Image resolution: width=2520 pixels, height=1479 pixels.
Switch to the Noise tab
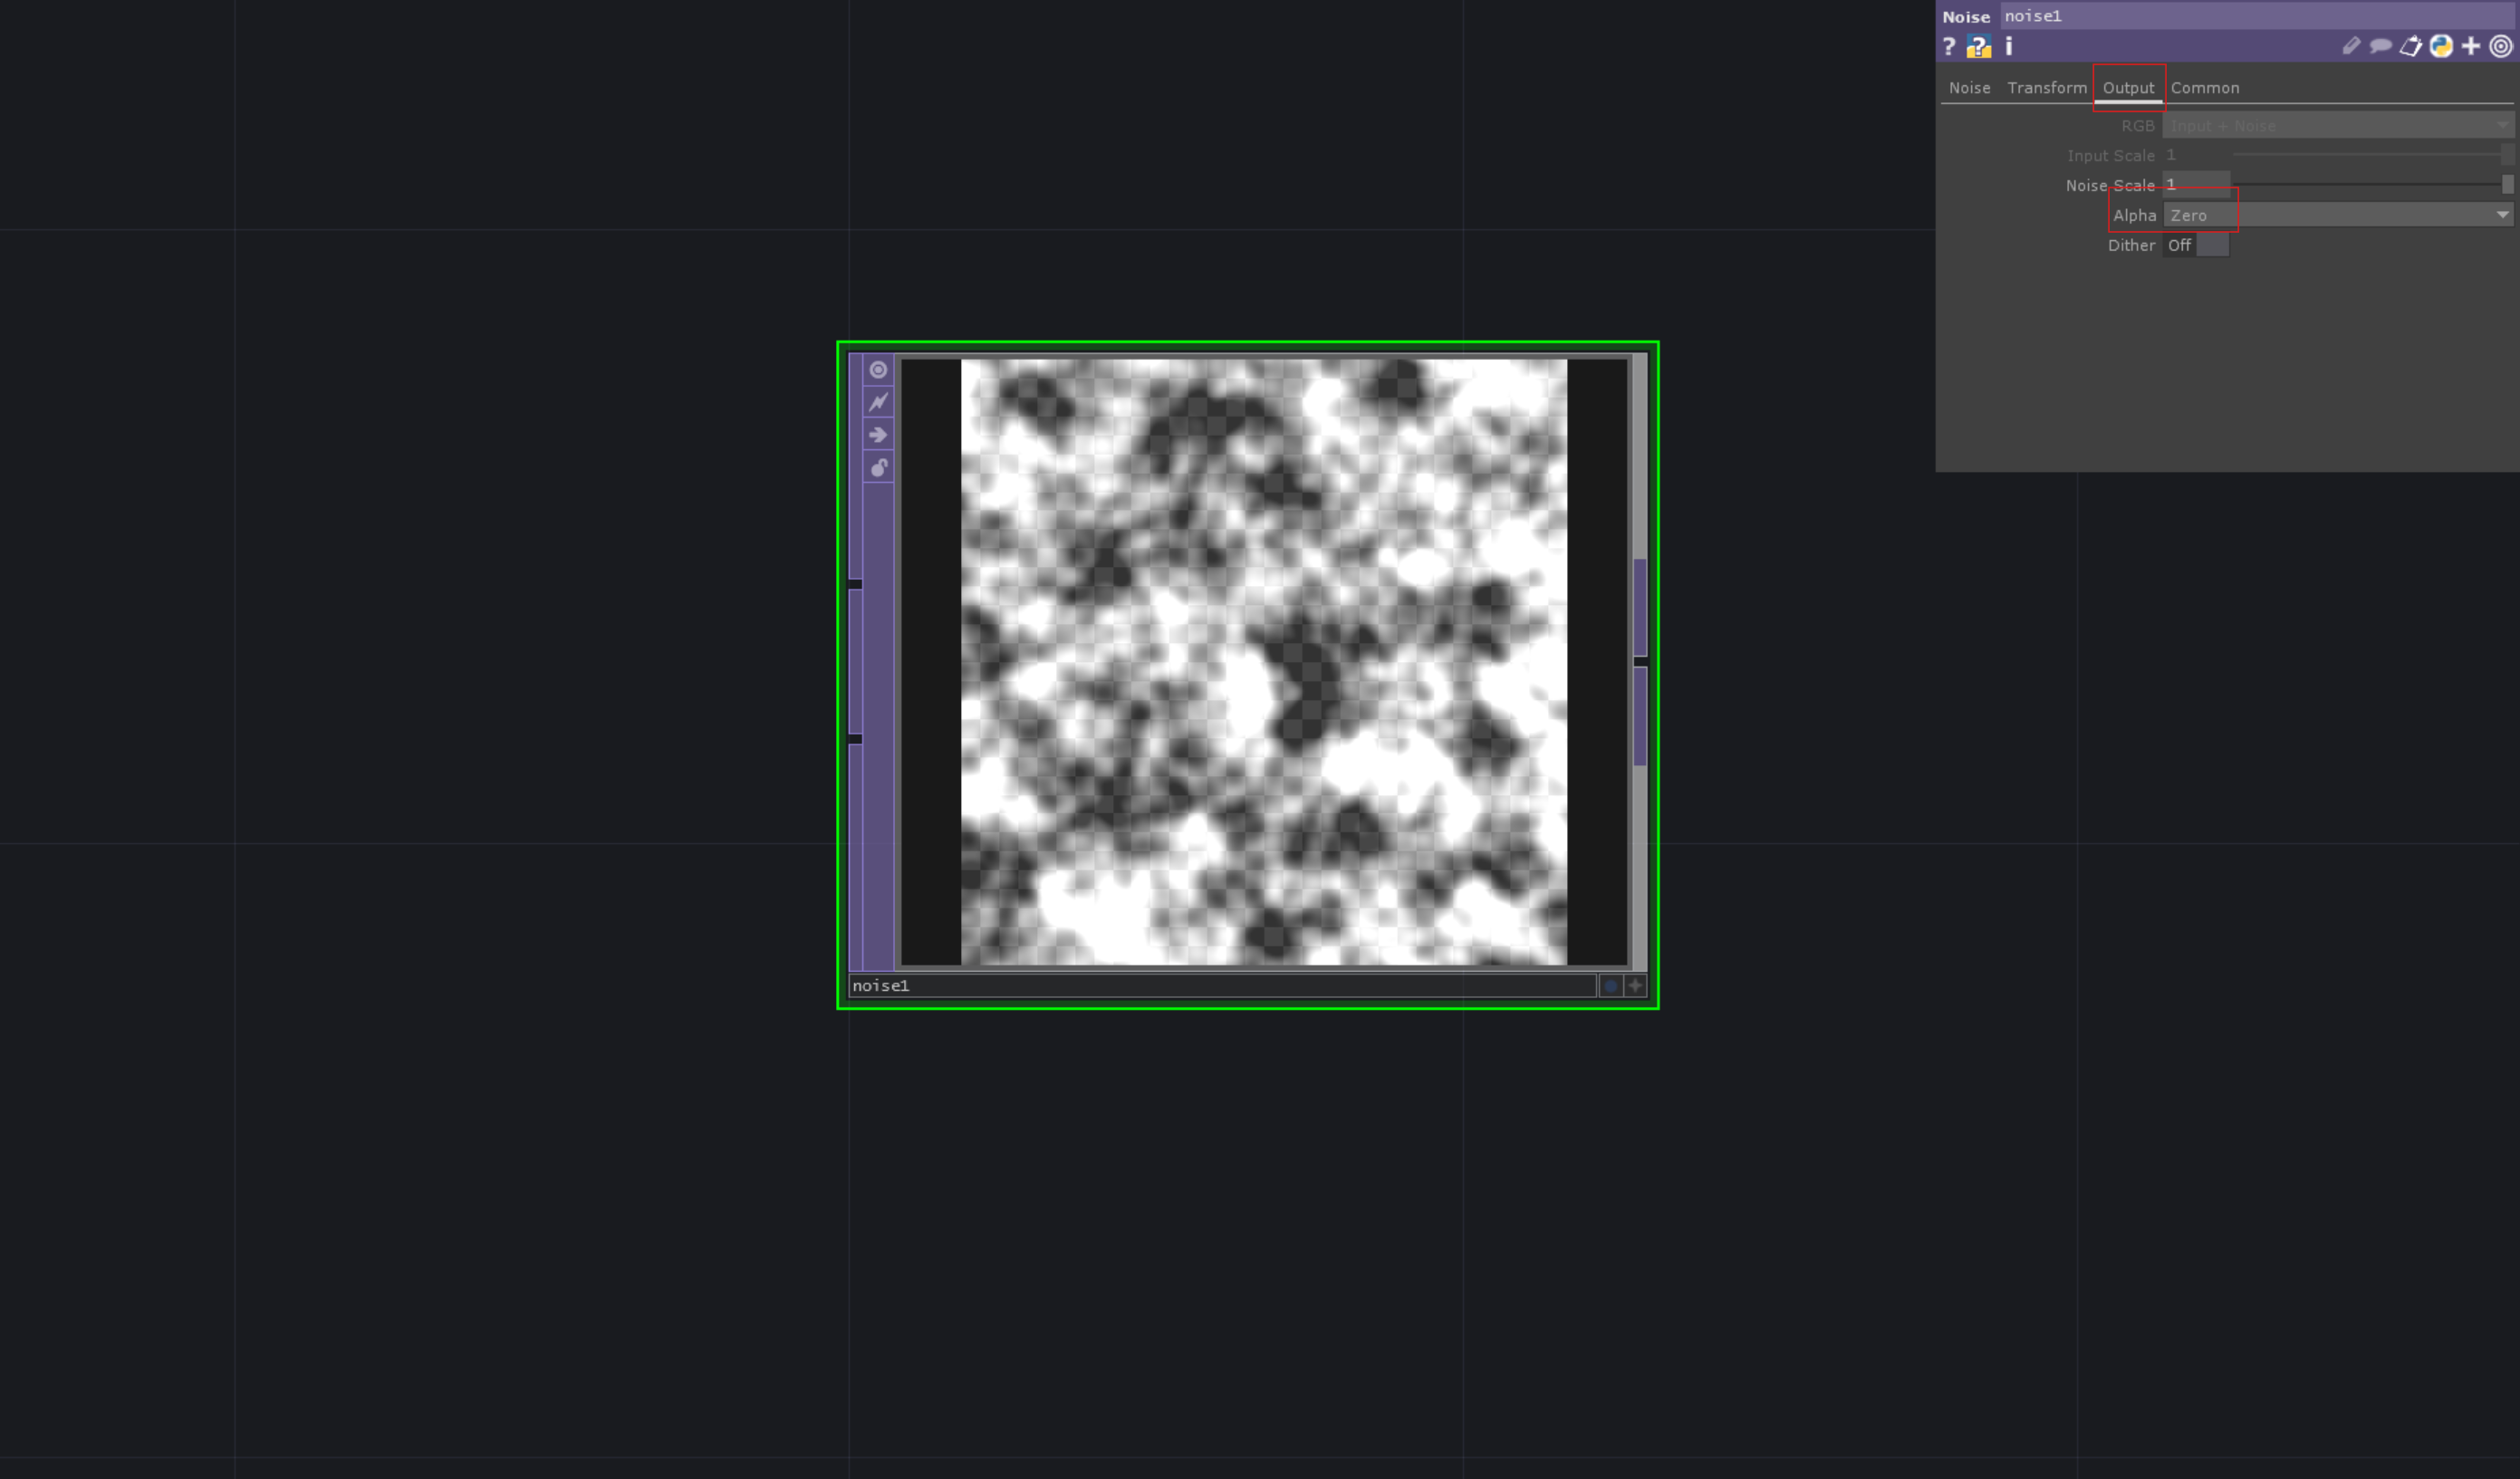1968,88
